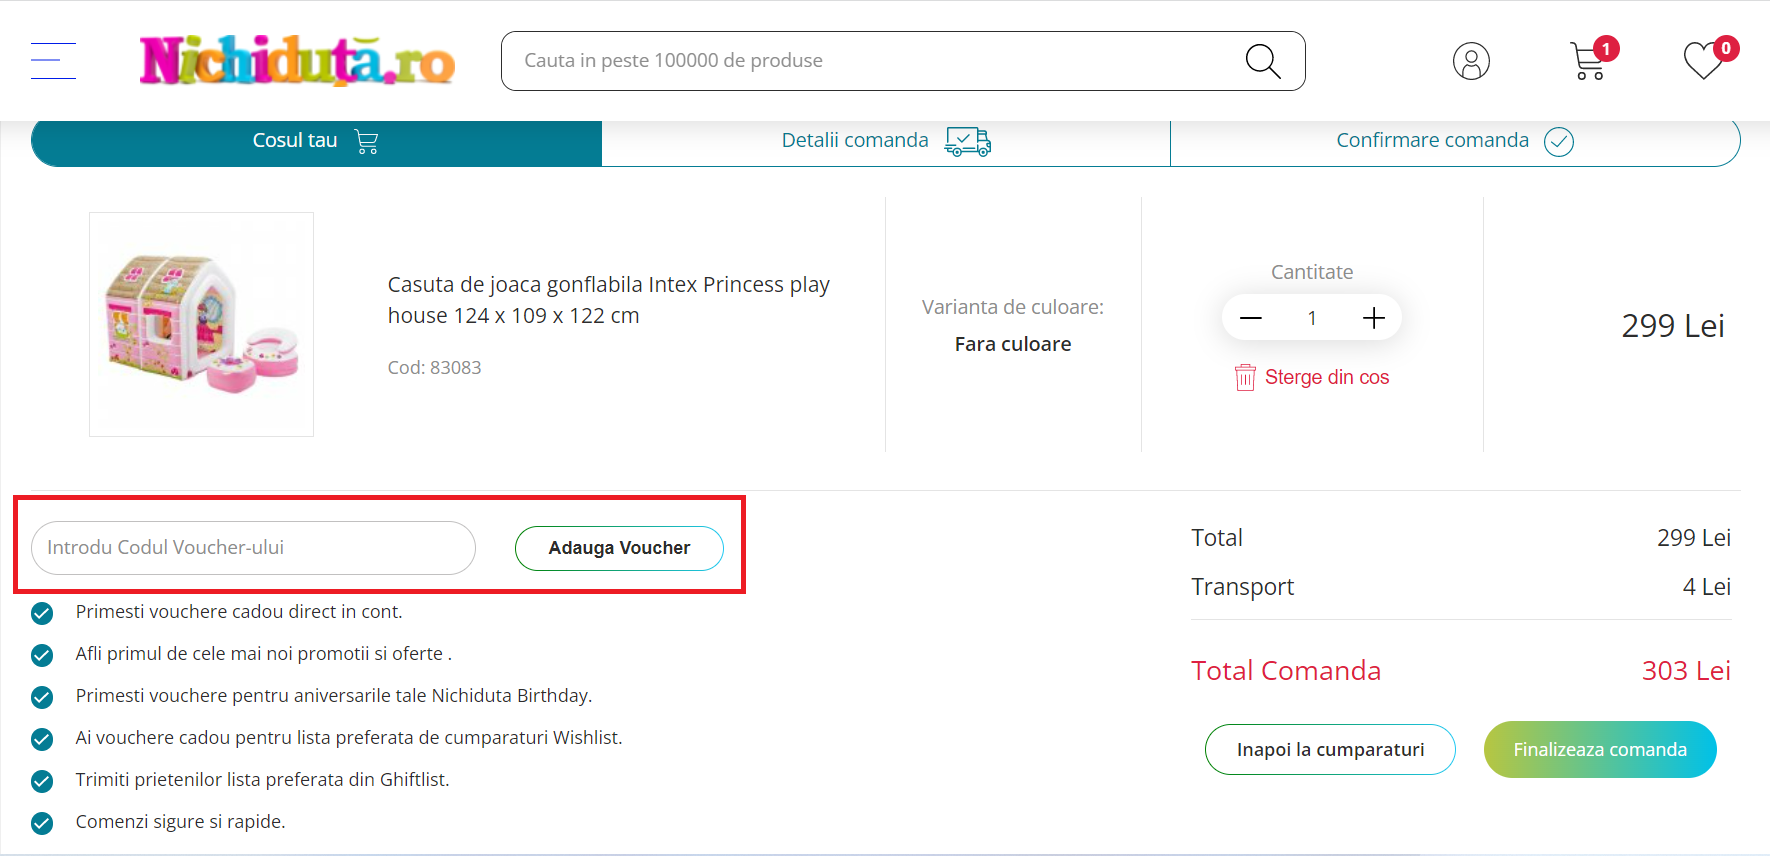Decrease quantity with minus button
The image size is (1770, 856).
[1251, 318]
